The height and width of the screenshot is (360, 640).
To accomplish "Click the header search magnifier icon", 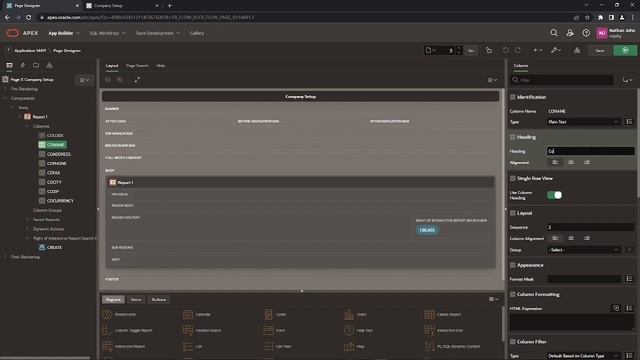I will point(554,33).
